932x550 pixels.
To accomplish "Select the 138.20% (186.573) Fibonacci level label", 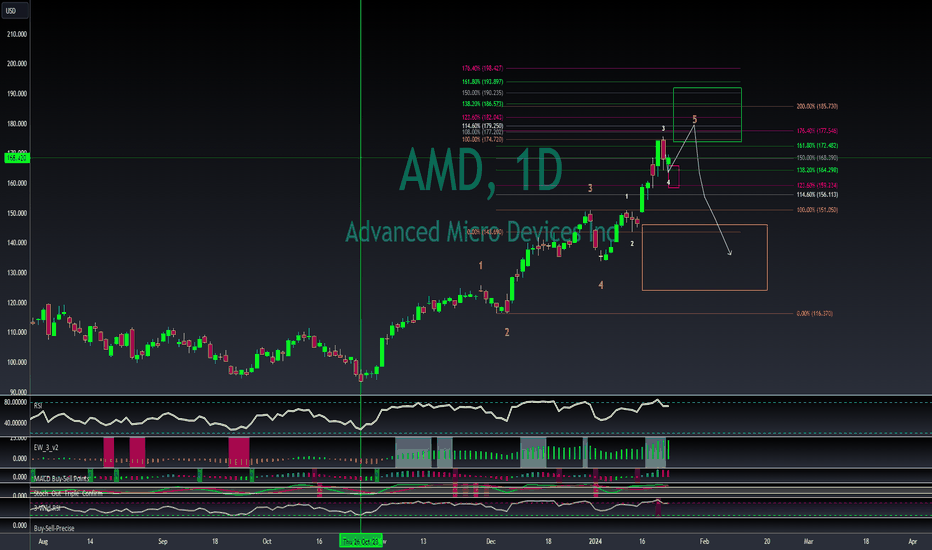I will pyautogui.click(x=483, y=104).
